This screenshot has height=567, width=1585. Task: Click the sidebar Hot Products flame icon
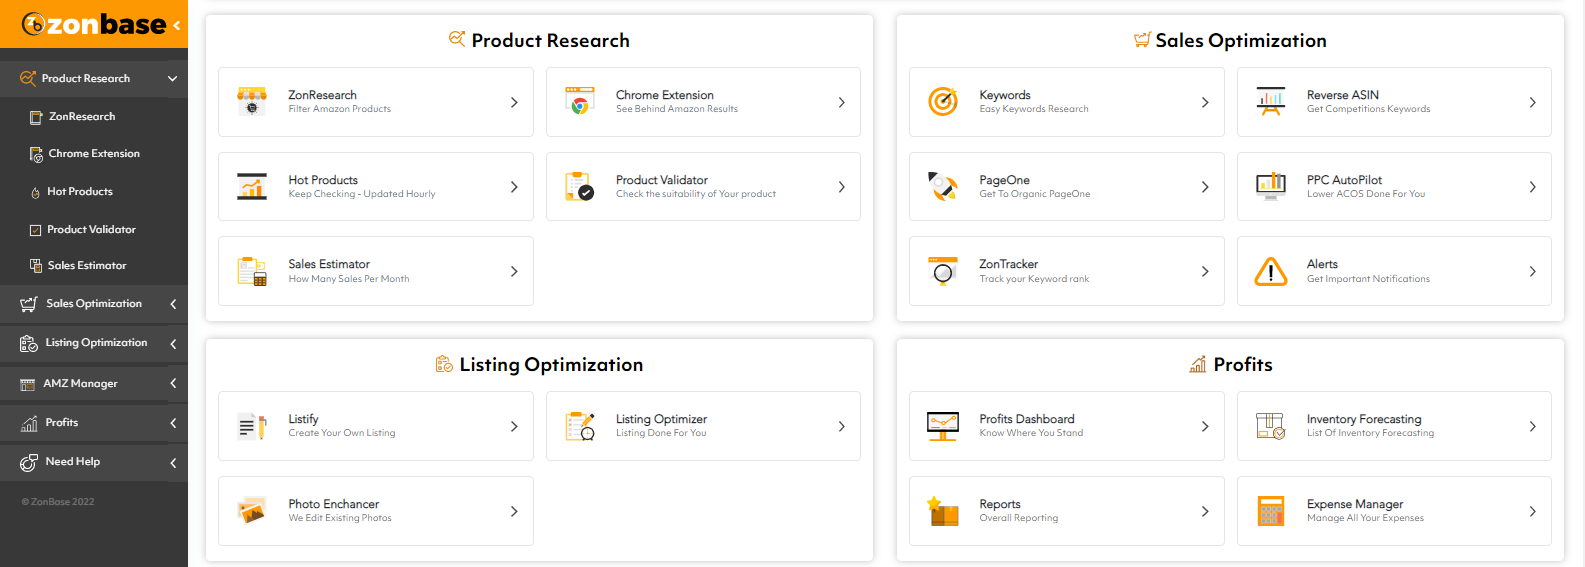[36, 192]
